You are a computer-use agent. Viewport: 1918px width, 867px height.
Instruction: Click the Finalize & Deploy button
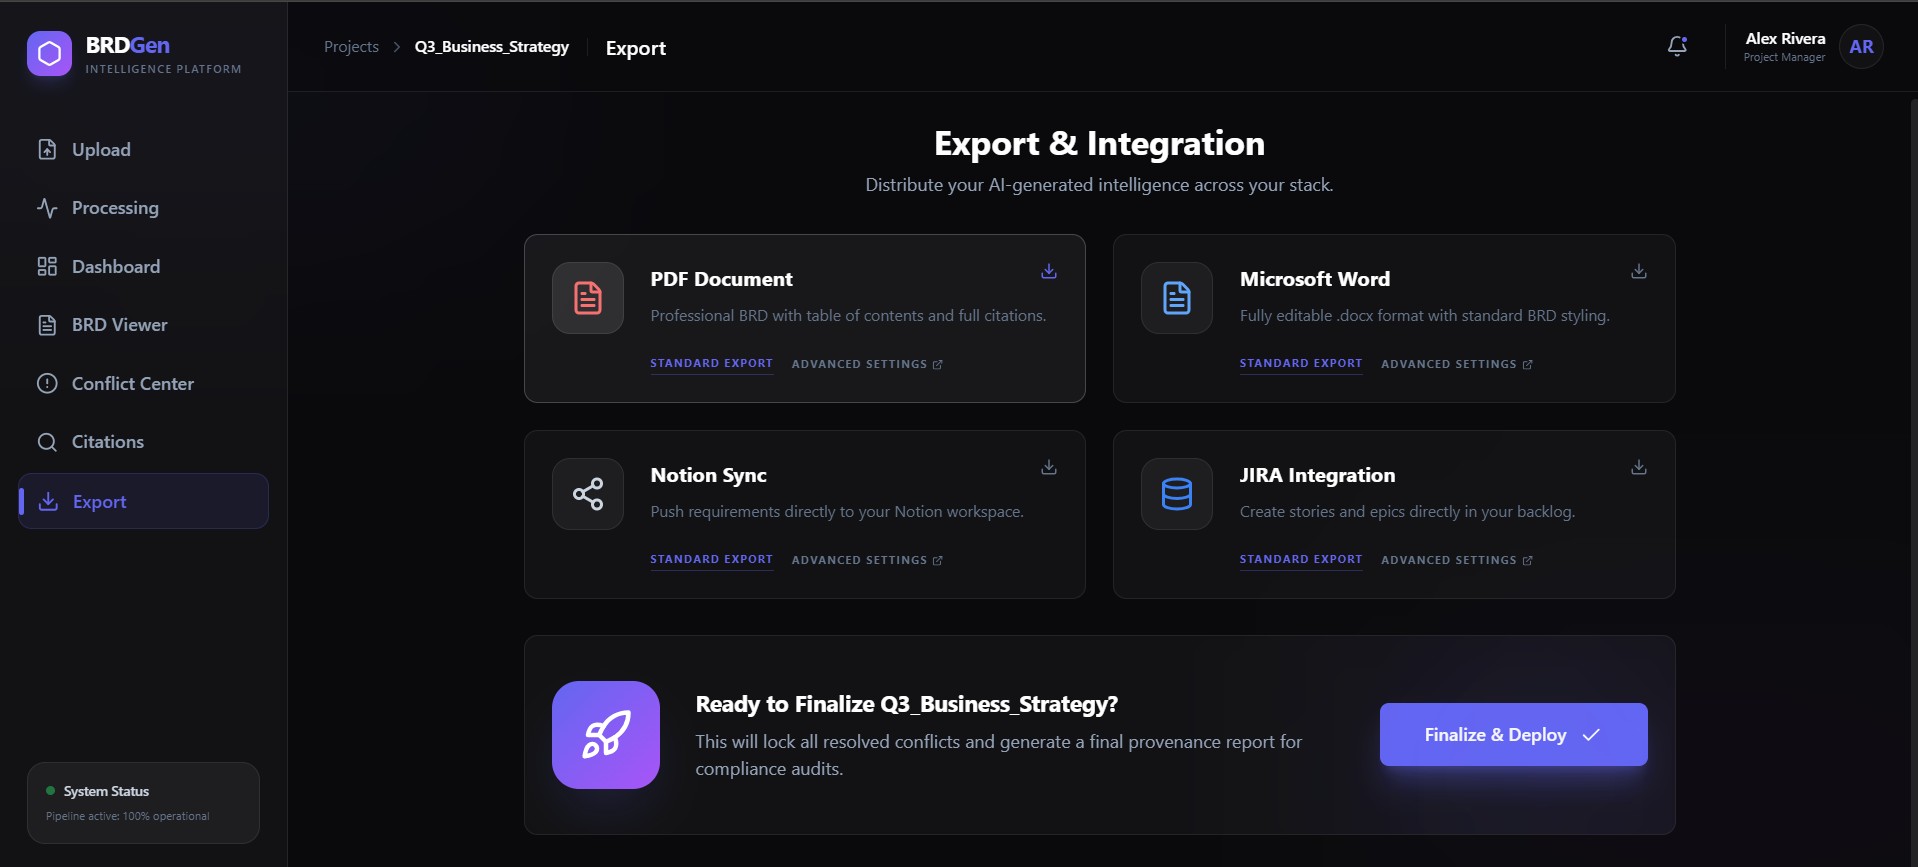(x=1513, y=735)
